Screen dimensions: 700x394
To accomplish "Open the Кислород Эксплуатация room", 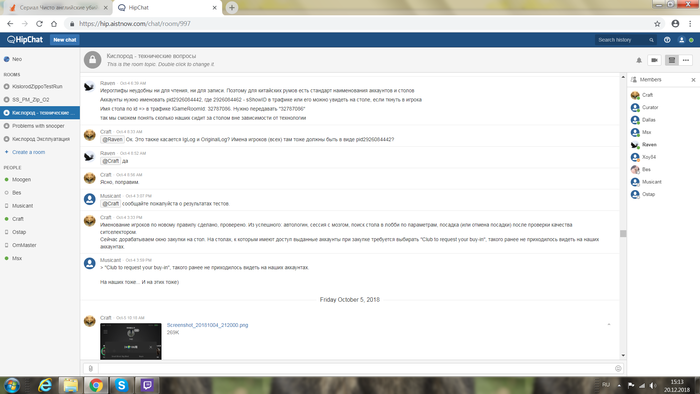I will pyautogui.click(x=40, y=139).
